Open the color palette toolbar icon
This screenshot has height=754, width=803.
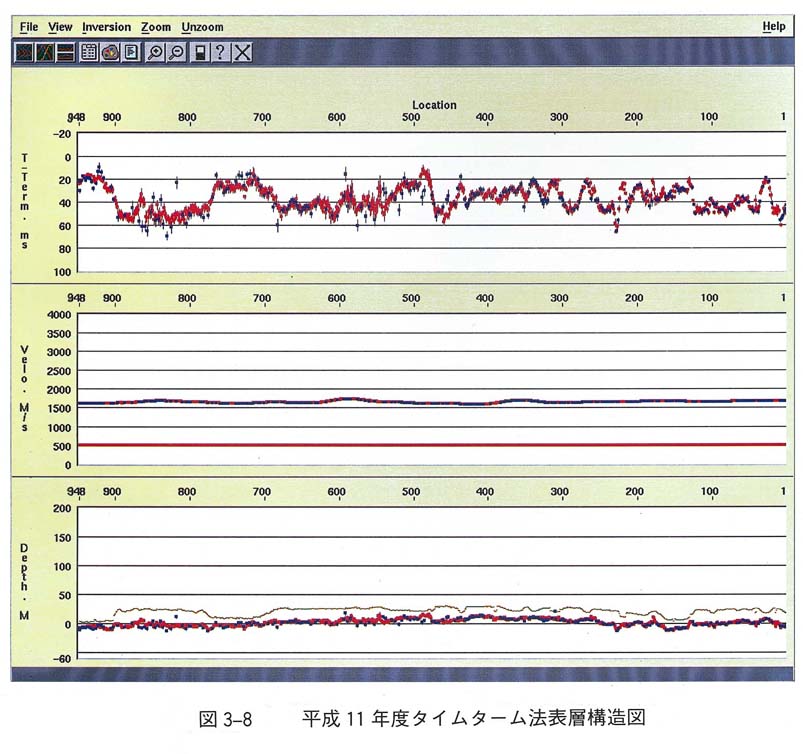(110, 52)
